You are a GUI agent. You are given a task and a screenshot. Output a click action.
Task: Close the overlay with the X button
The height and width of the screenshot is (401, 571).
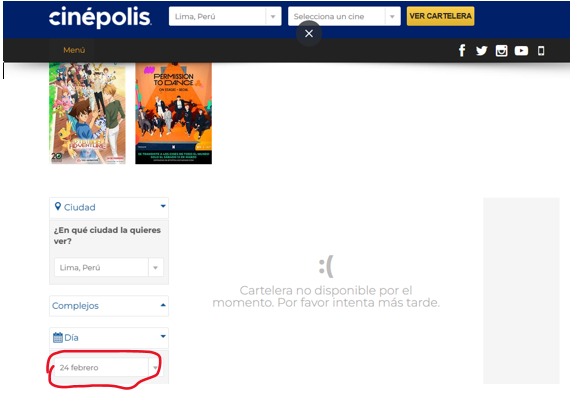coord(309,34)
